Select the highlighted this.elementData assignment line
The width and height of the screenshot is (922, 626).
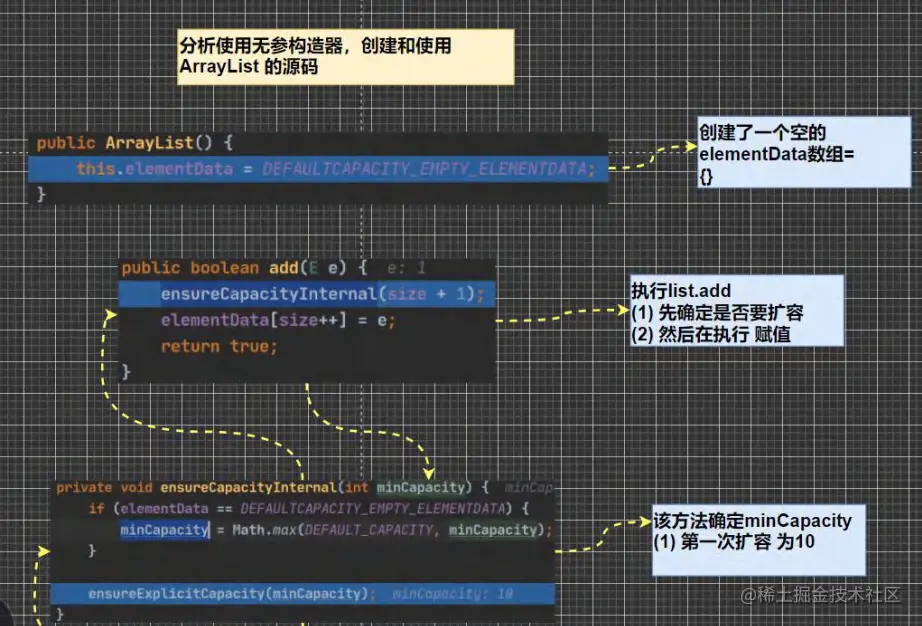[330, 169]
